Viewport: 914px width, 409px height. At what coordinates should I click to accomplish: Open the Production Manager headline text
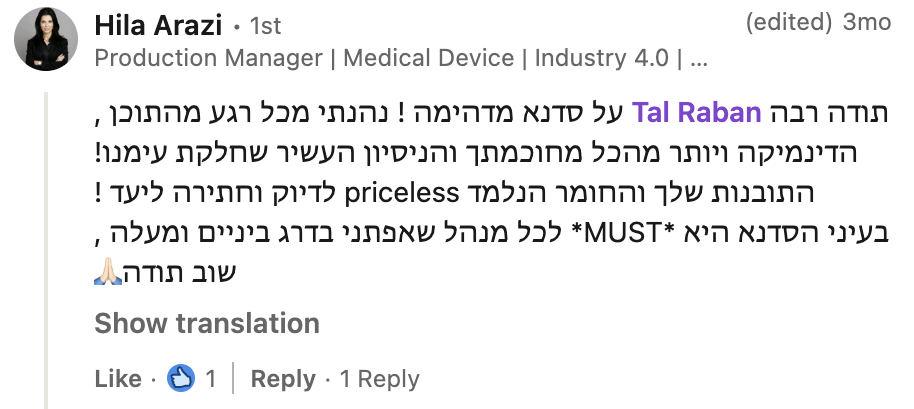401,58
